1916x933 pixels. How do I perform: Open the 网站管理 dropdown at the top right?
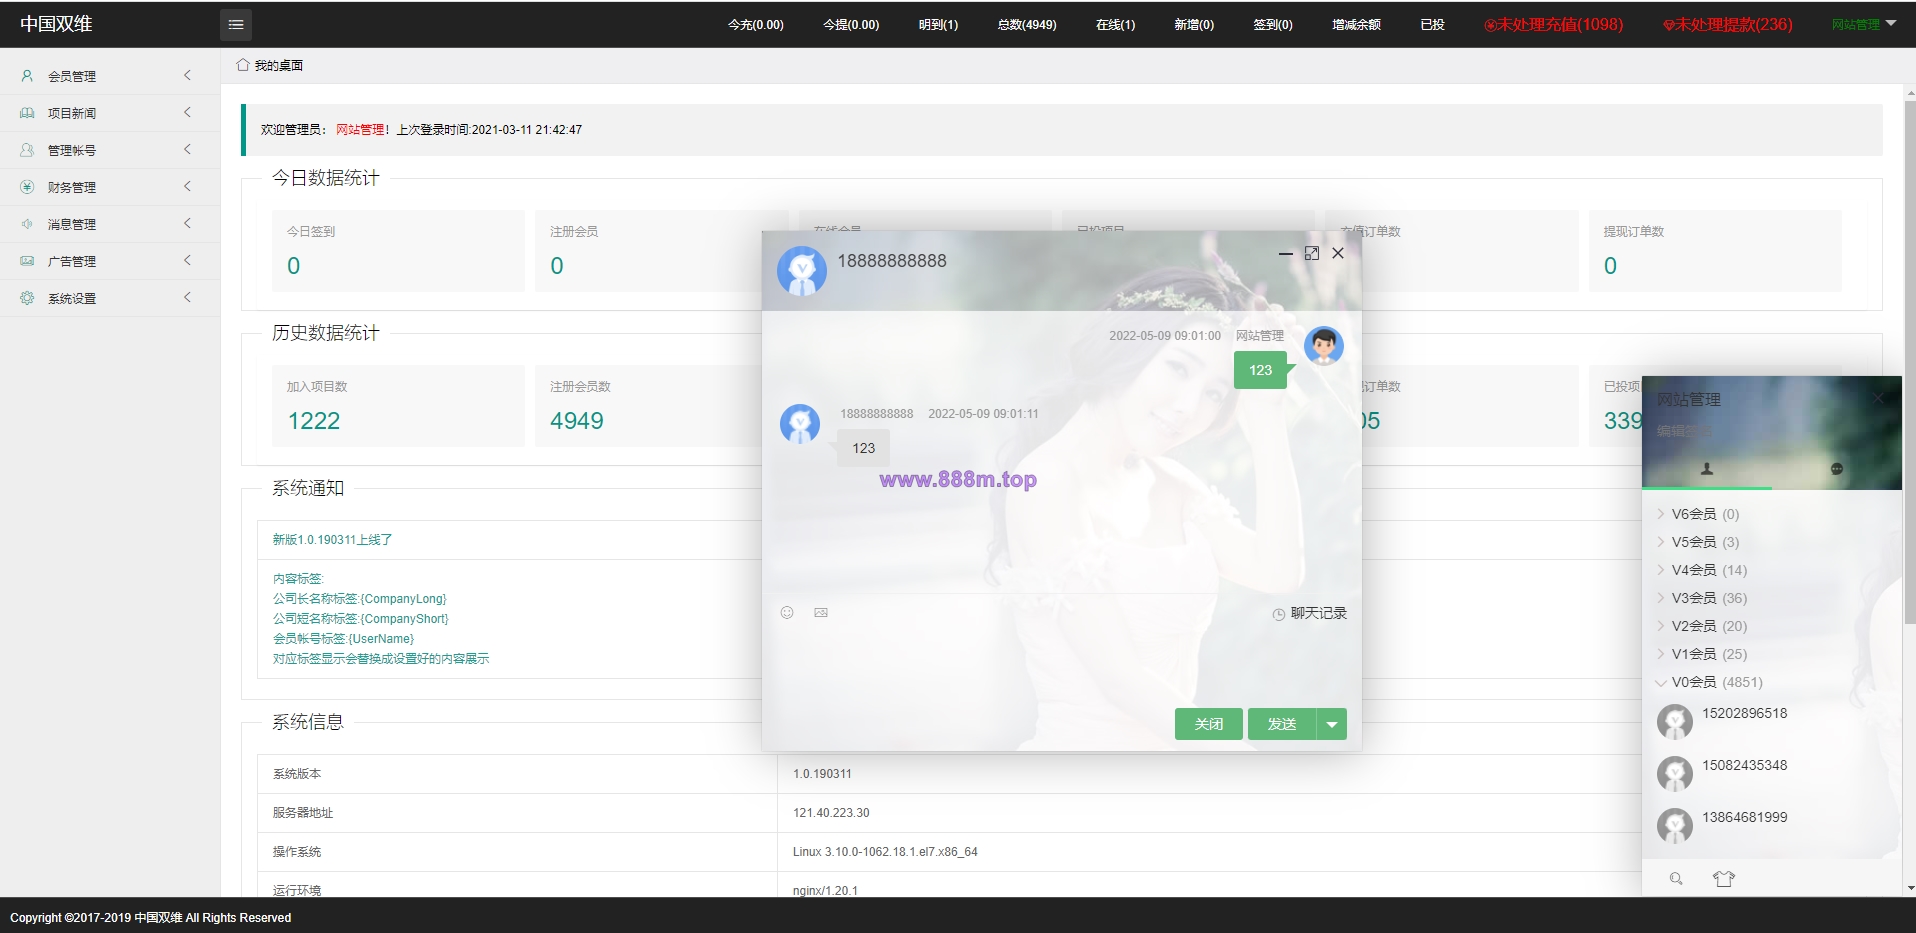point(1864,25)
